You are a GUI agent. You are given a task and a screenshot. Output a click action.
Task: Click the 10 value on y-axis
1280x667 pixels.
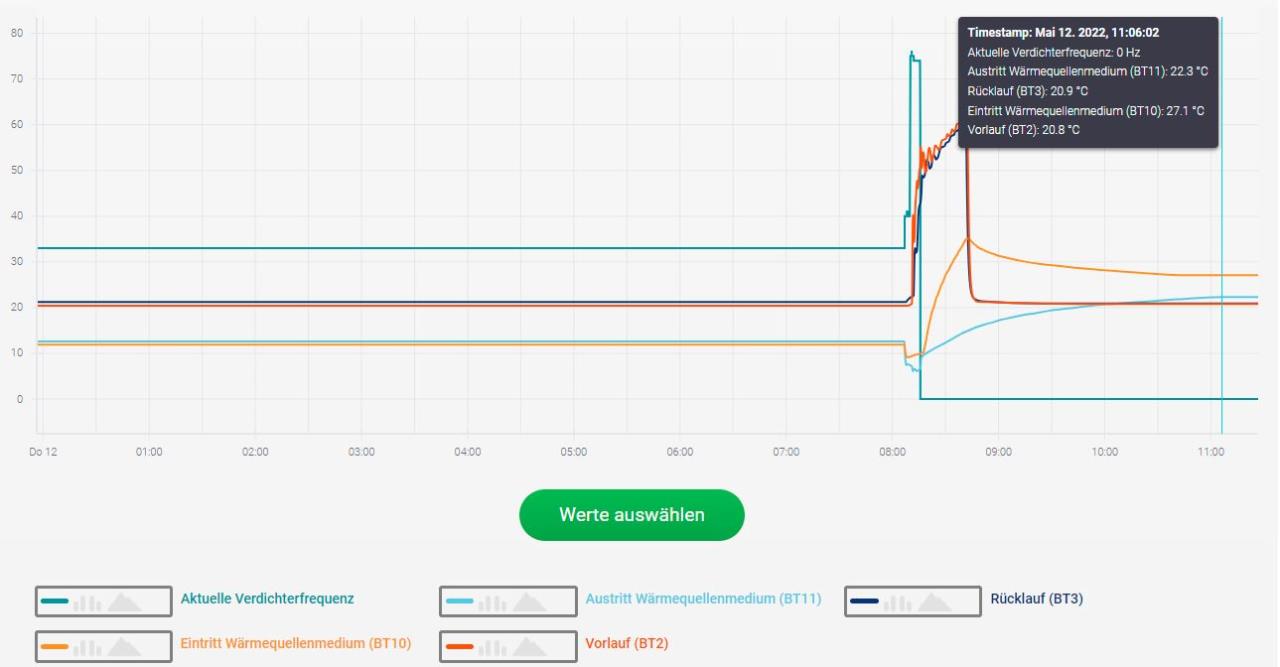point(17,353)
